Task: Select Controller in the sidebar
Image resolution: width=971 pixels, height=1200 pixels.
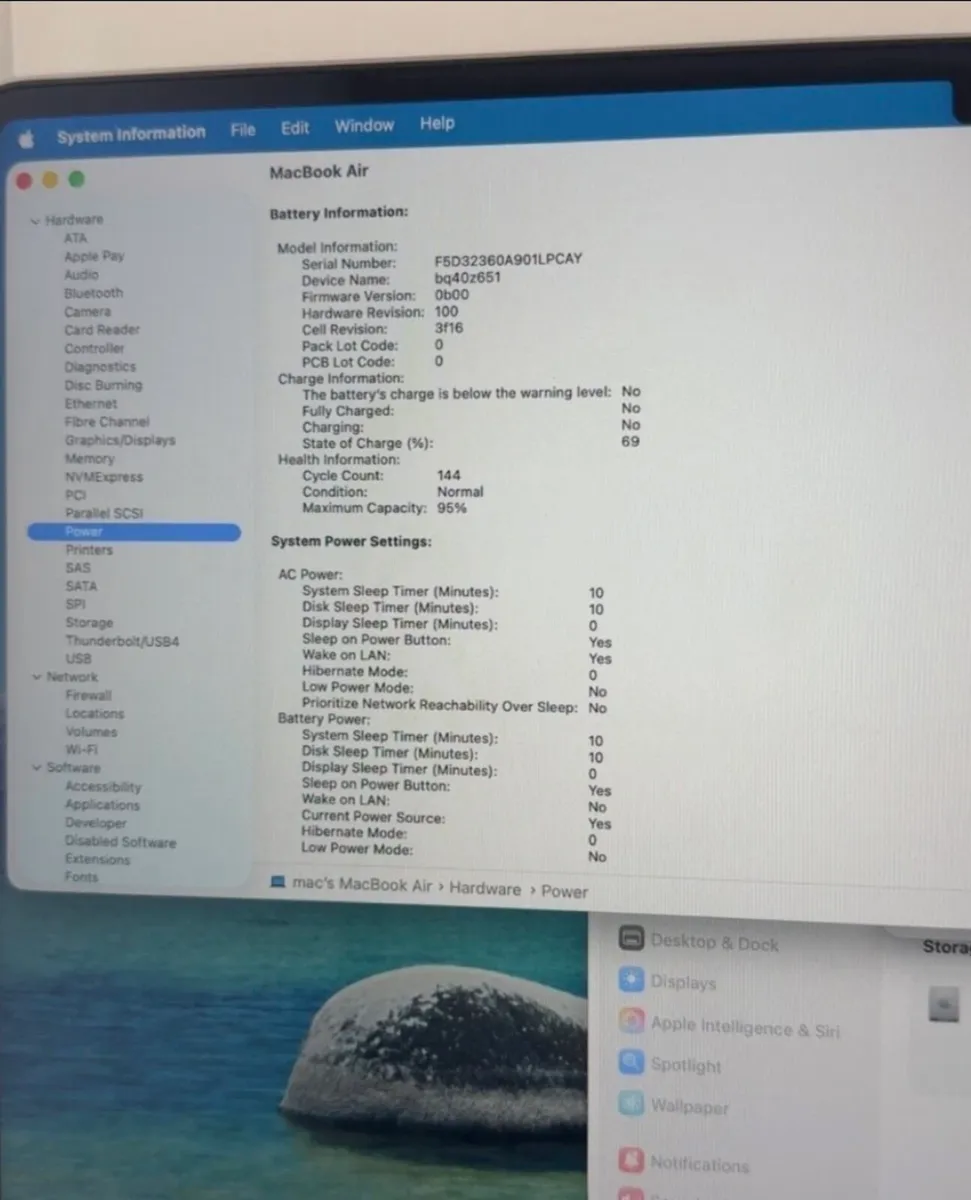Action: pos(94,348)
